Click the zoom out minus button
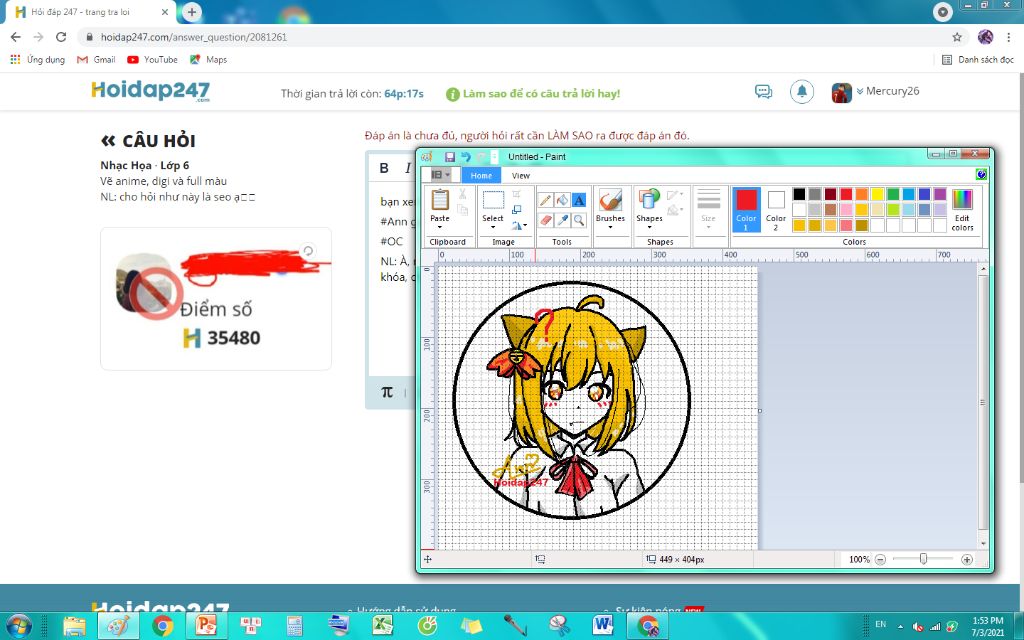The height and width of the screenshot is (640, 1024). (880, 559)
